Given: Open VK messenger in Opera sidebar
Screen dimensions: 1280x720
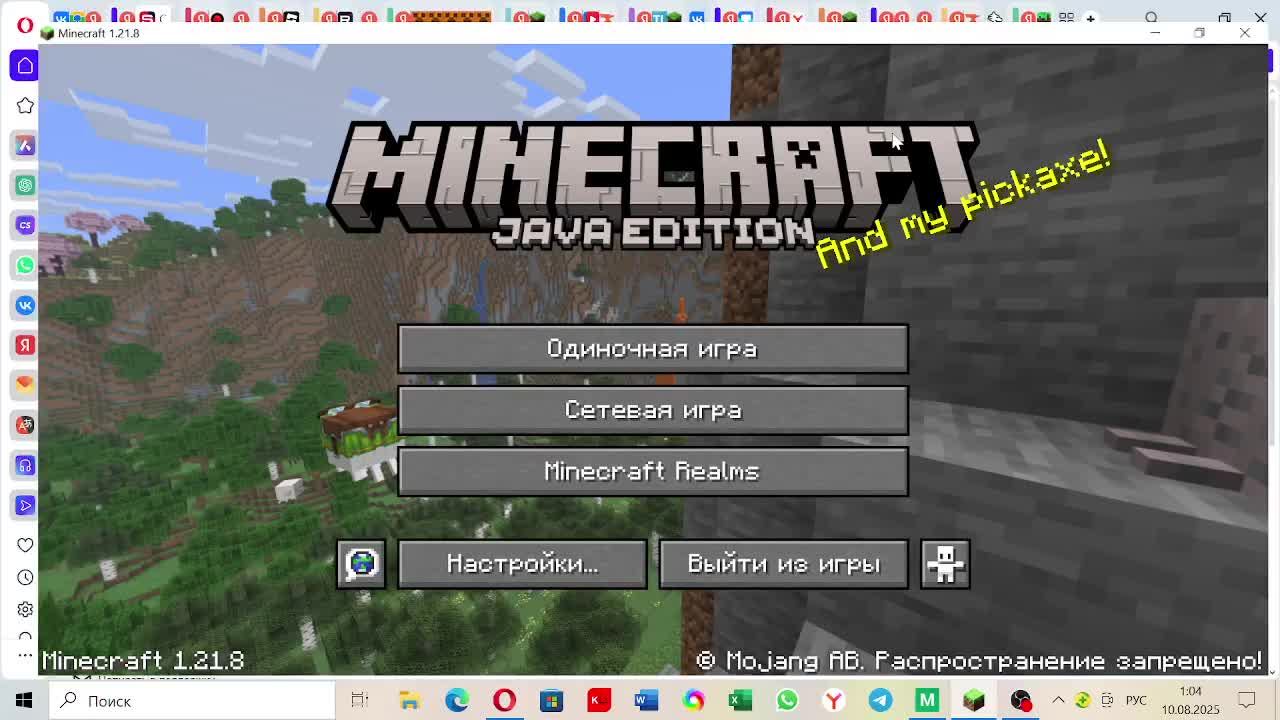Looking at the screenshot, I should click(25, 305).
